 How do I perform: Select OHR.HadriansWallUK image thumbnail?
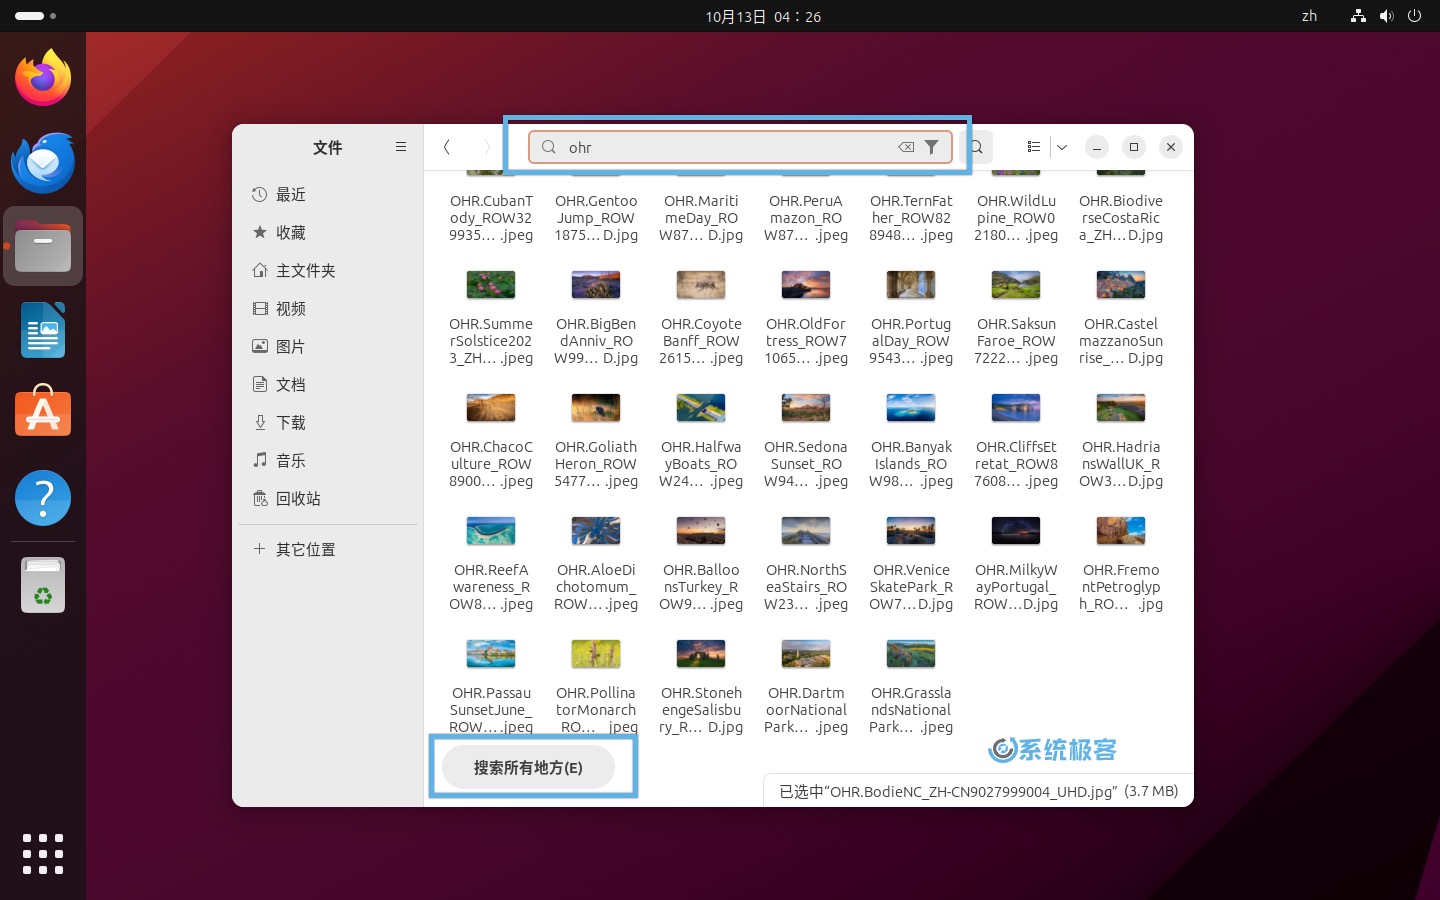coord(1121,408)
